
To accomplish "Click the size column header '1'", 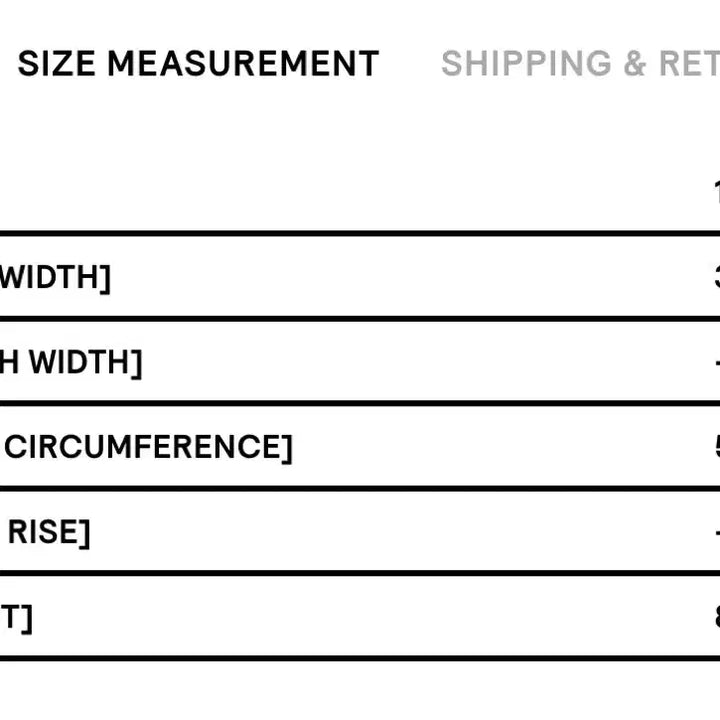I will click(715, 192).
